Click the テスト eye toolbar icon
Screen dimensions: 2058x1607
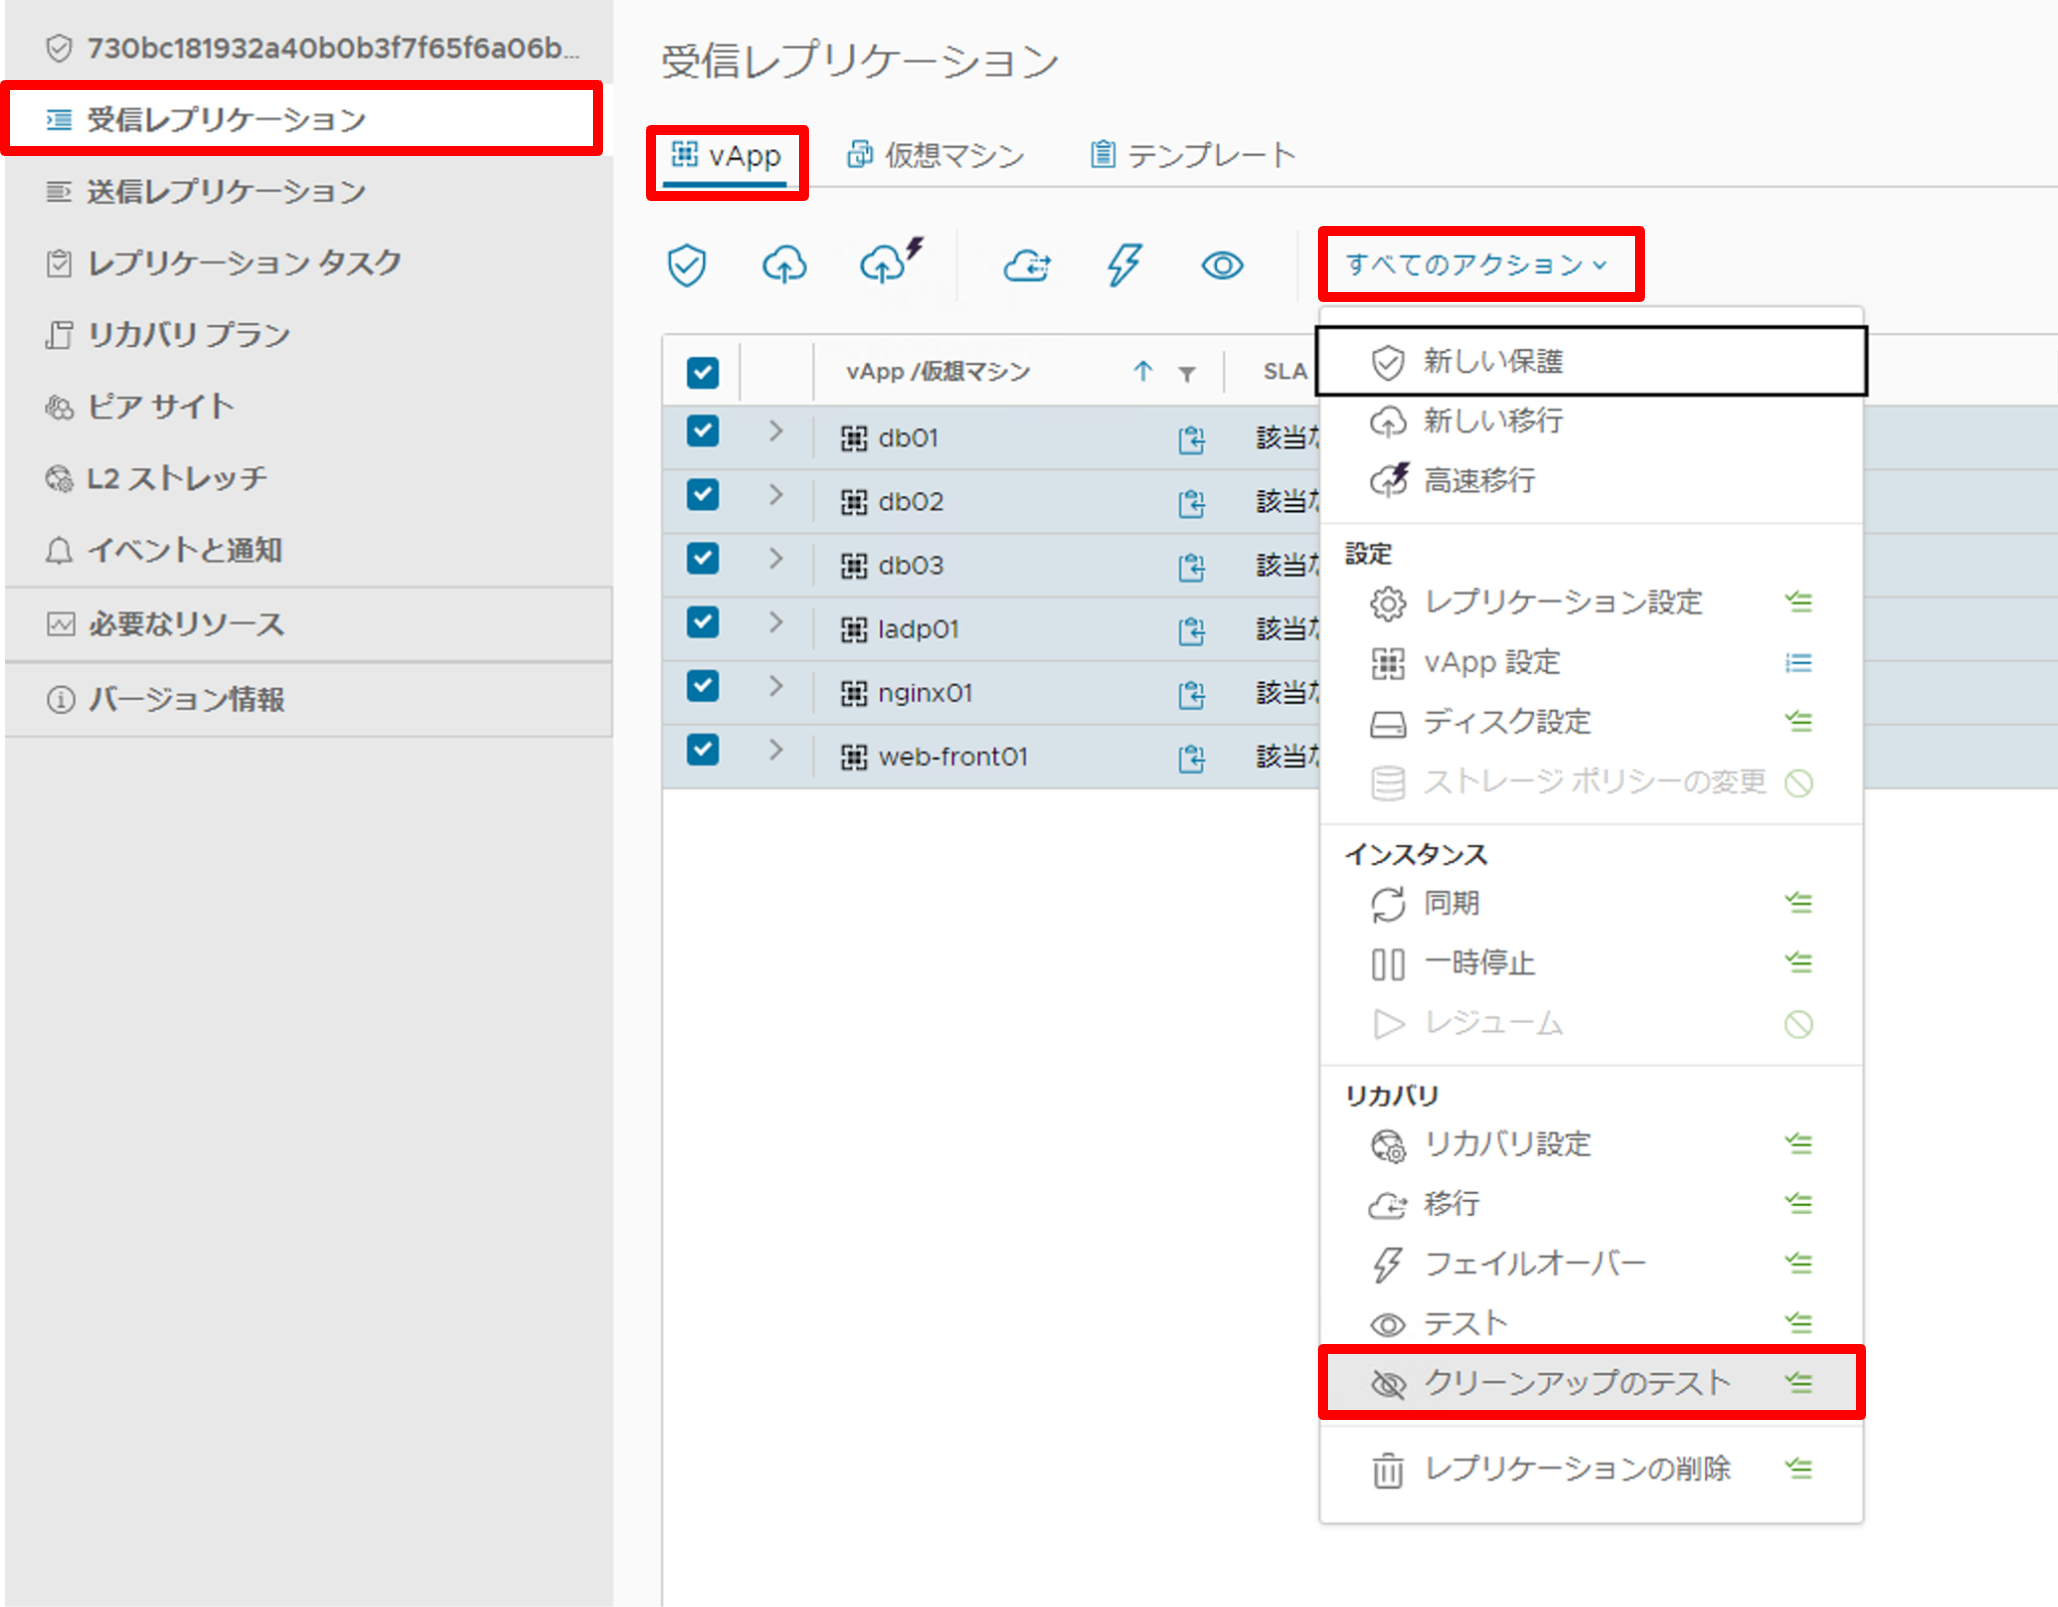pyautogui.click(x=1221, y=265)
